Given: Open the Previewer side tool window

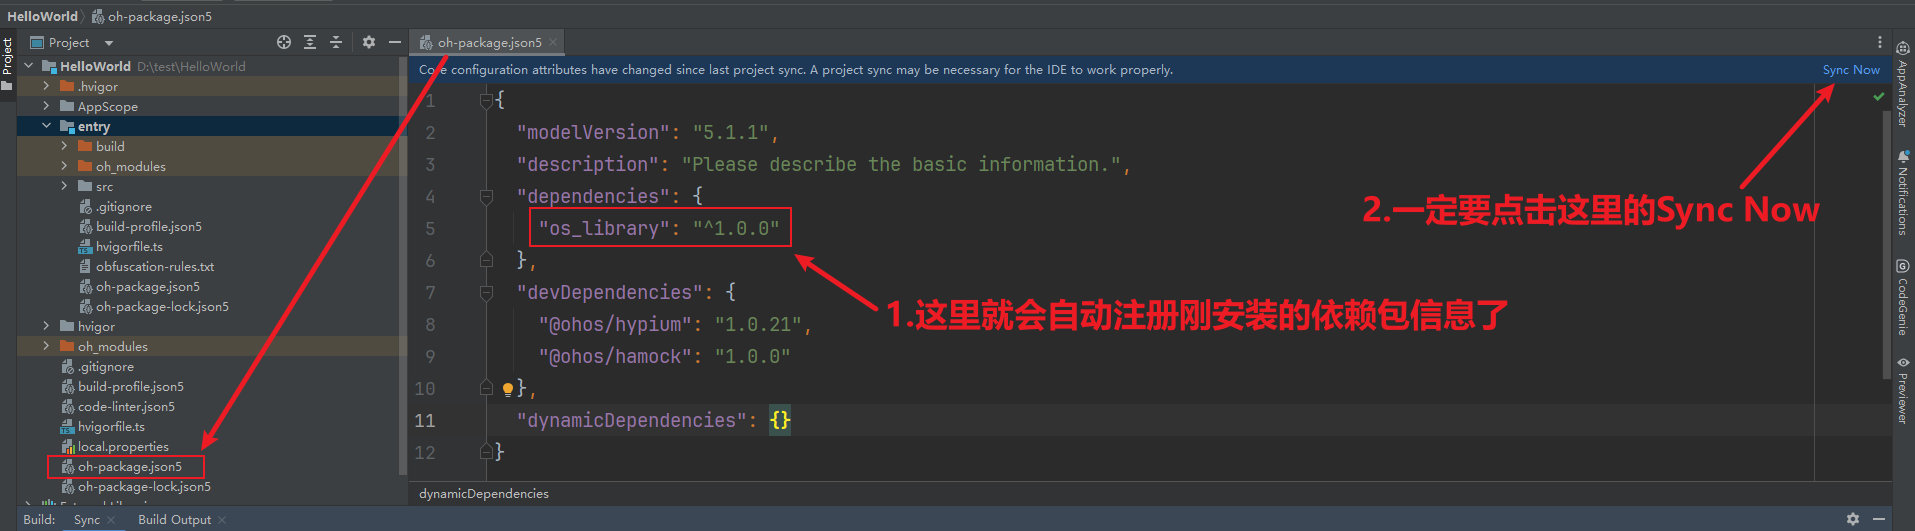Looking at the screenshot, I should [x=1903, y=390].
